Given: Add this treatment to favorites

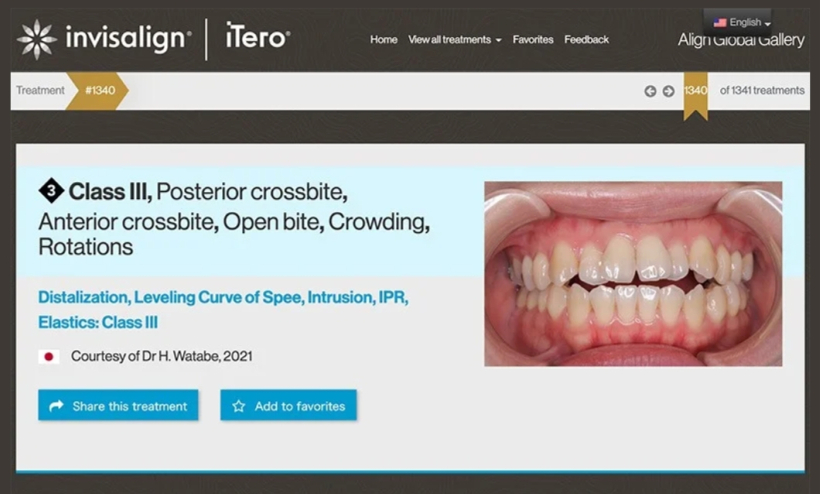Looking at the screenshot, I should (x=289, y=405).
